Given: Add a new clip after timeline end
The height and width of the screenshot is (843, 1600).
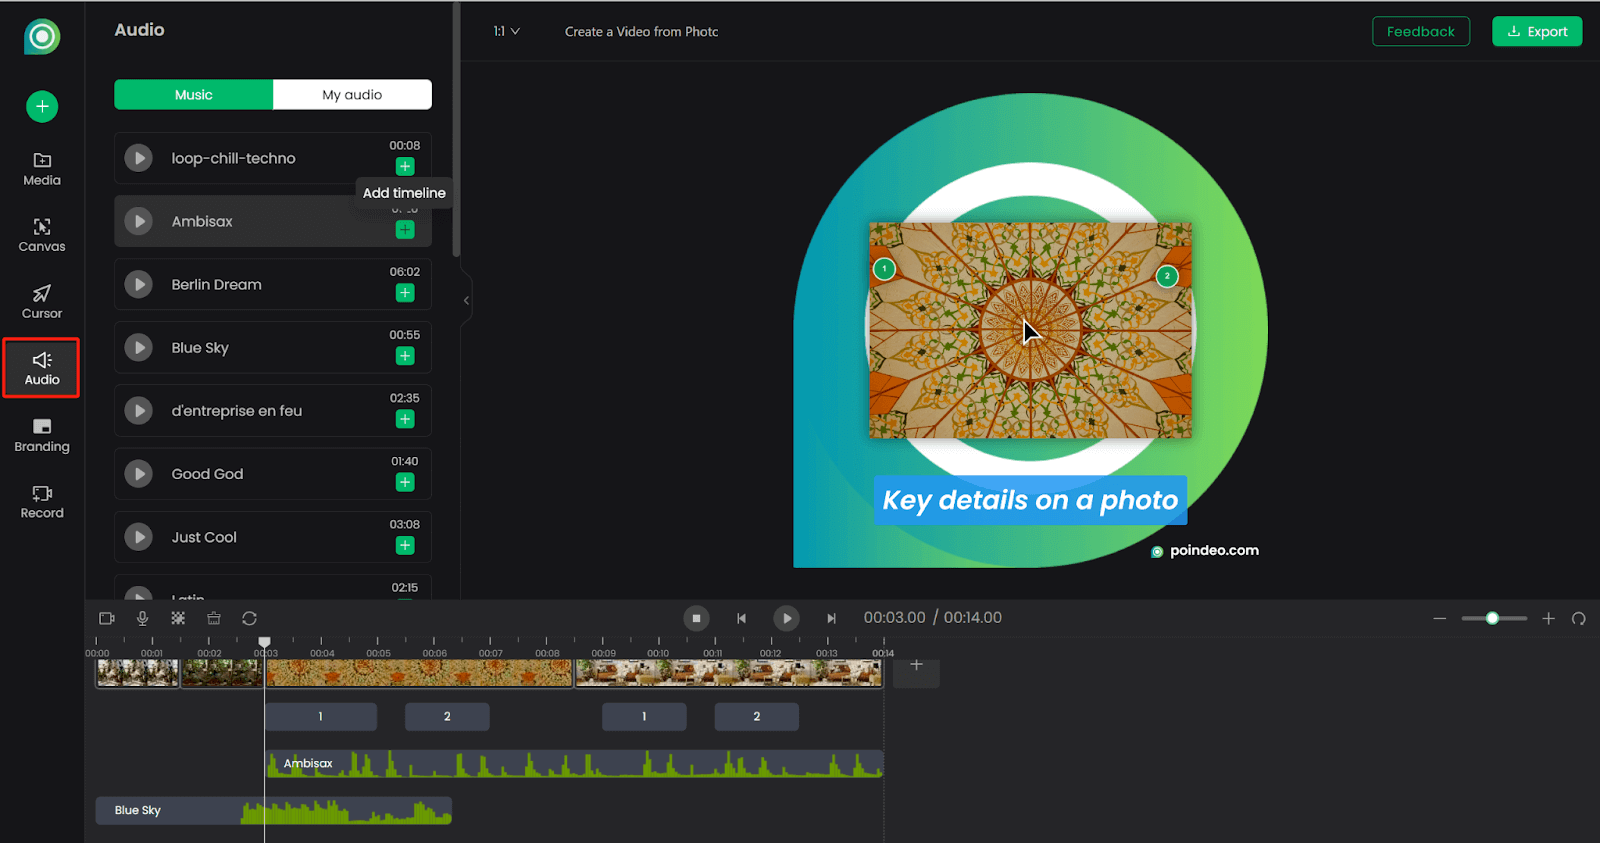Looking at the screenshot, I should [x=916, y=665].
